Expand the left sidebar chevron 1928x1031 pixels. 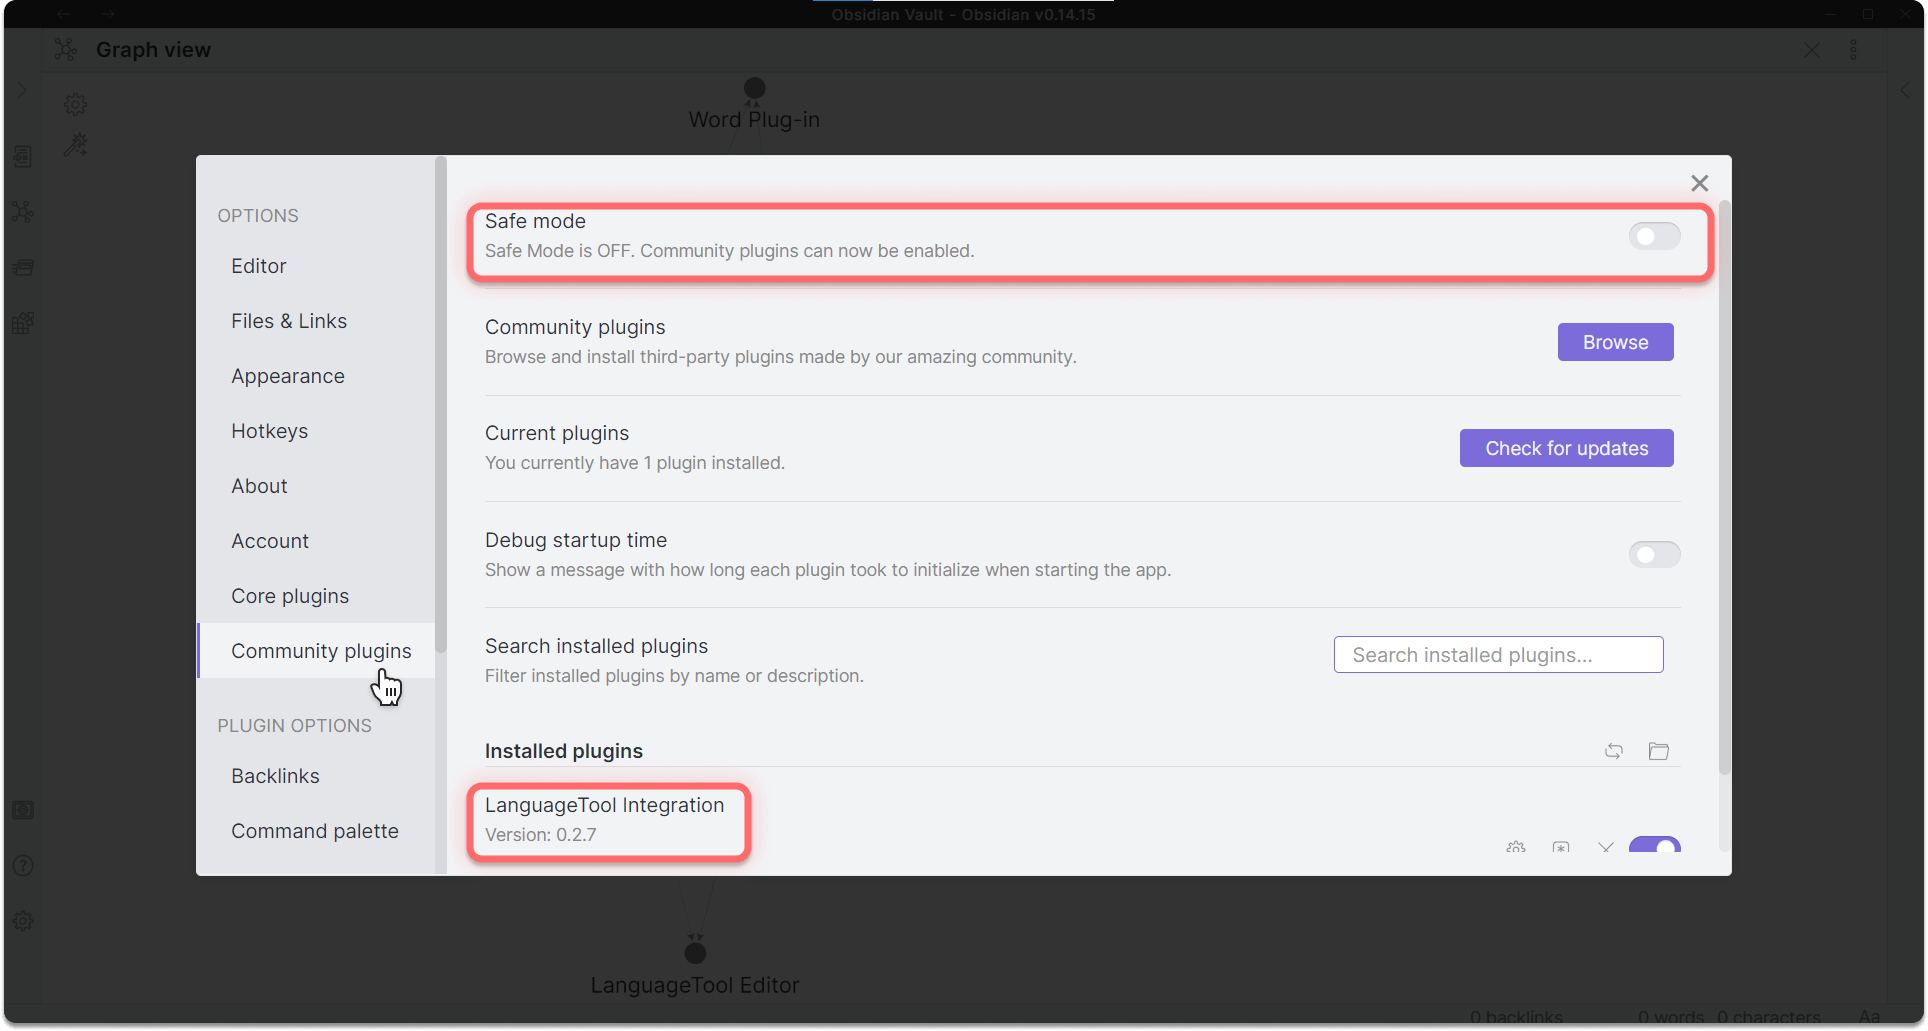click(x=22, y=90)
